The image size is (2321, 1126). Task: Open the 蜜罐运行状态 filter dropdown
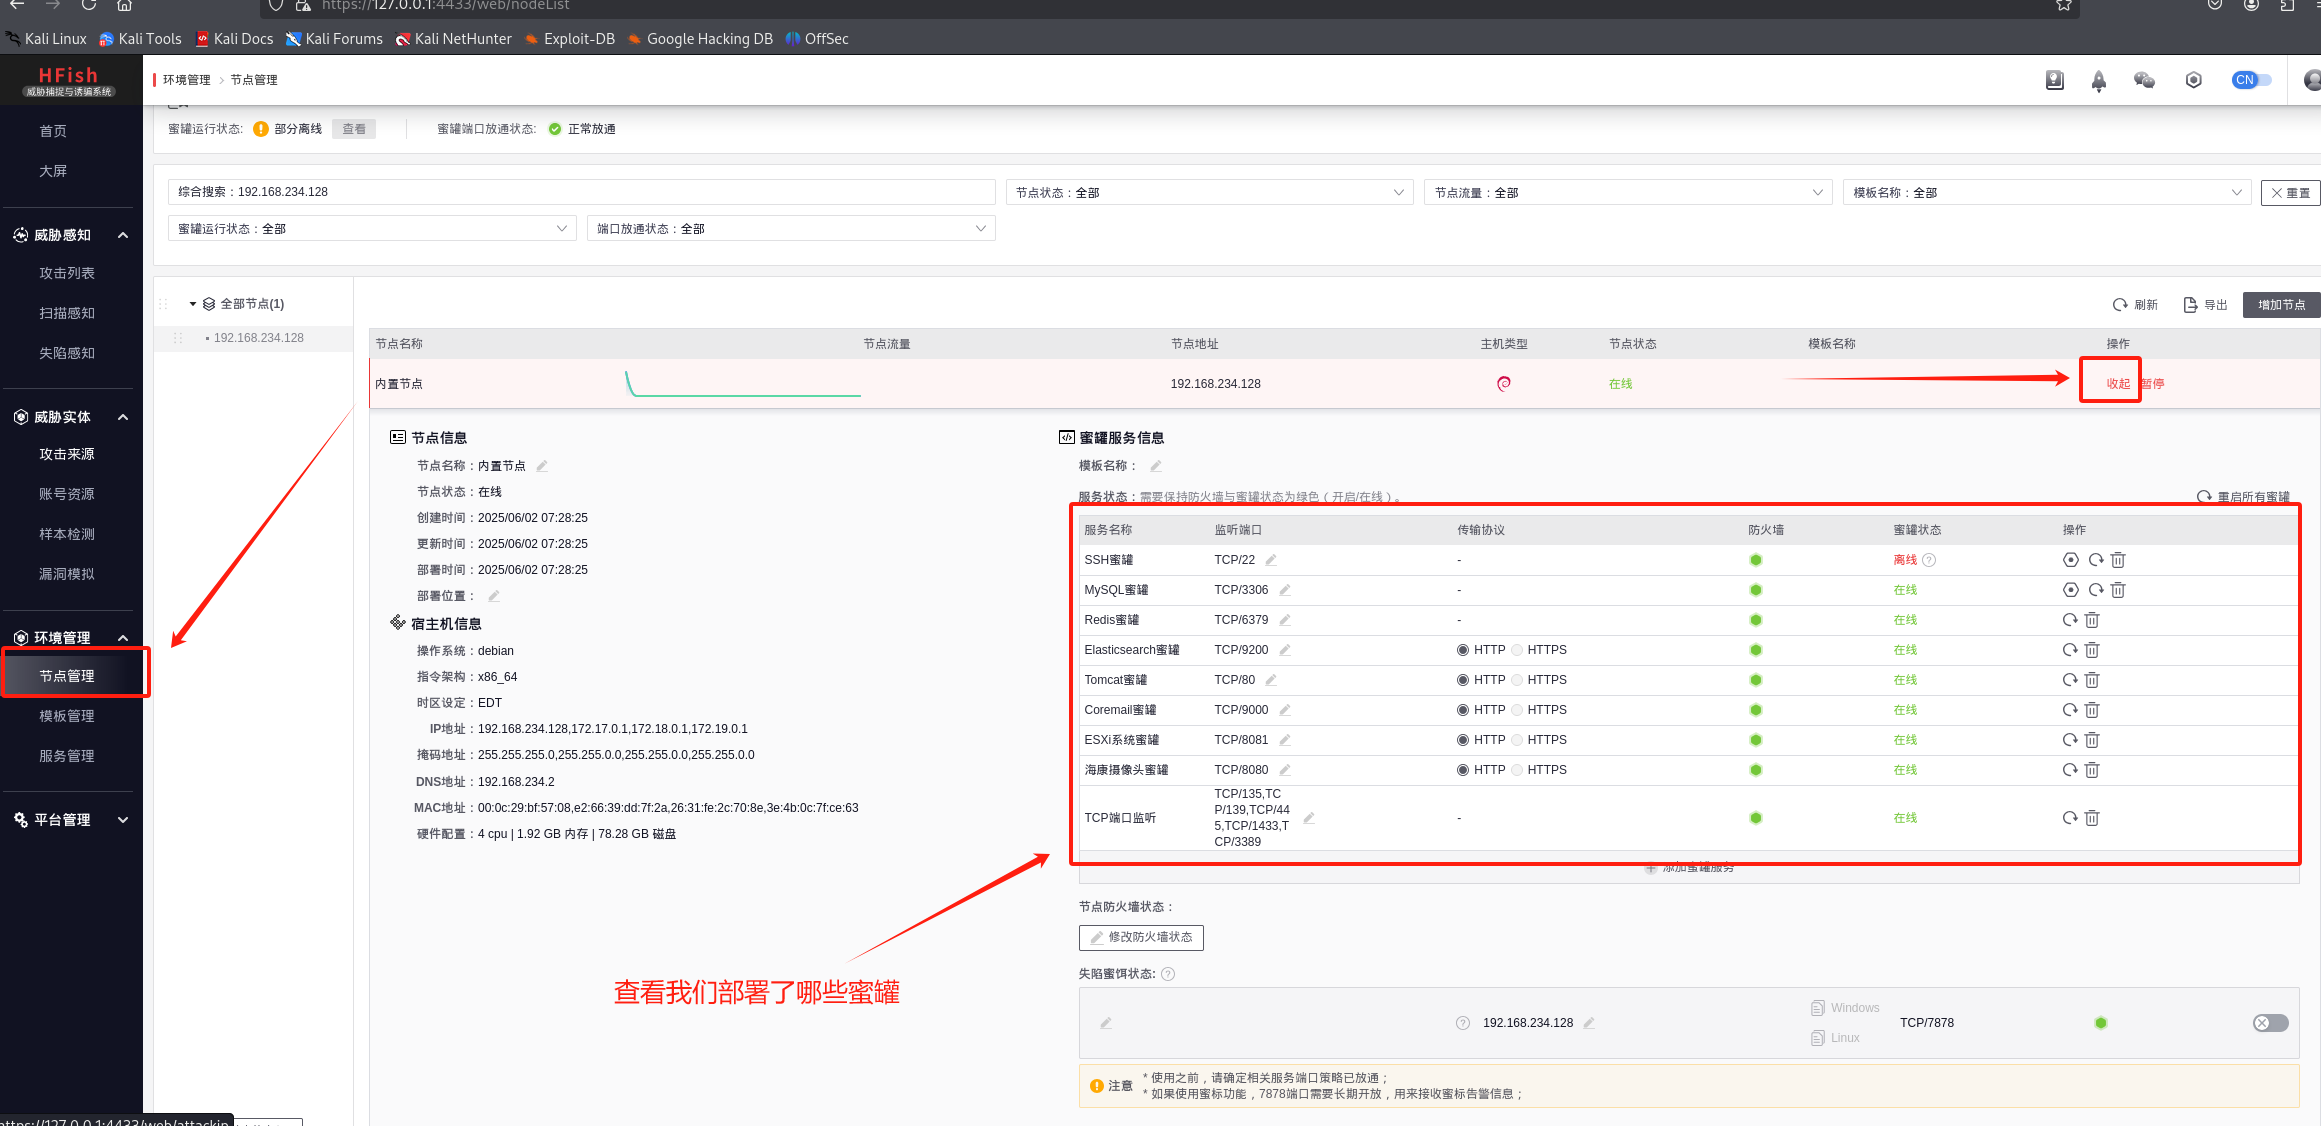372,229
